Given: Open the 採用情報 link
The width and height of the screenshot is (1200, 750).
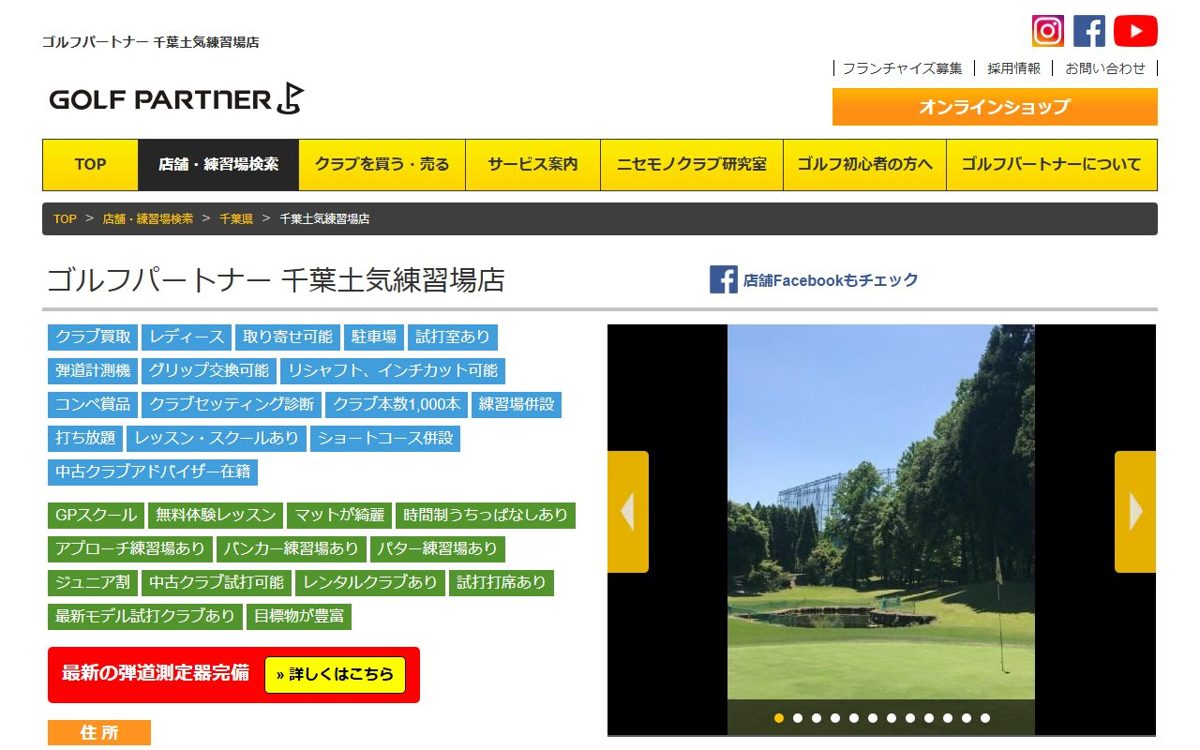Looking at the screenshot, I should click(x=1014, y=69).
